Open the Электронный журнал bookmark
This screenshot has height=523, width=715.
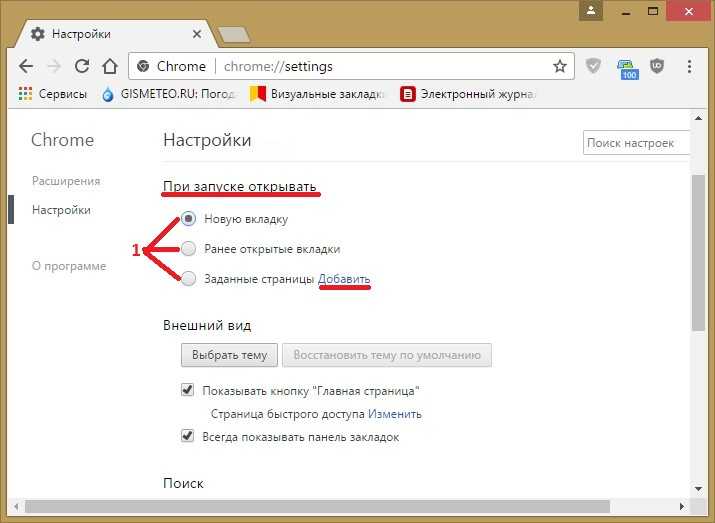click(x=468, y=94)
